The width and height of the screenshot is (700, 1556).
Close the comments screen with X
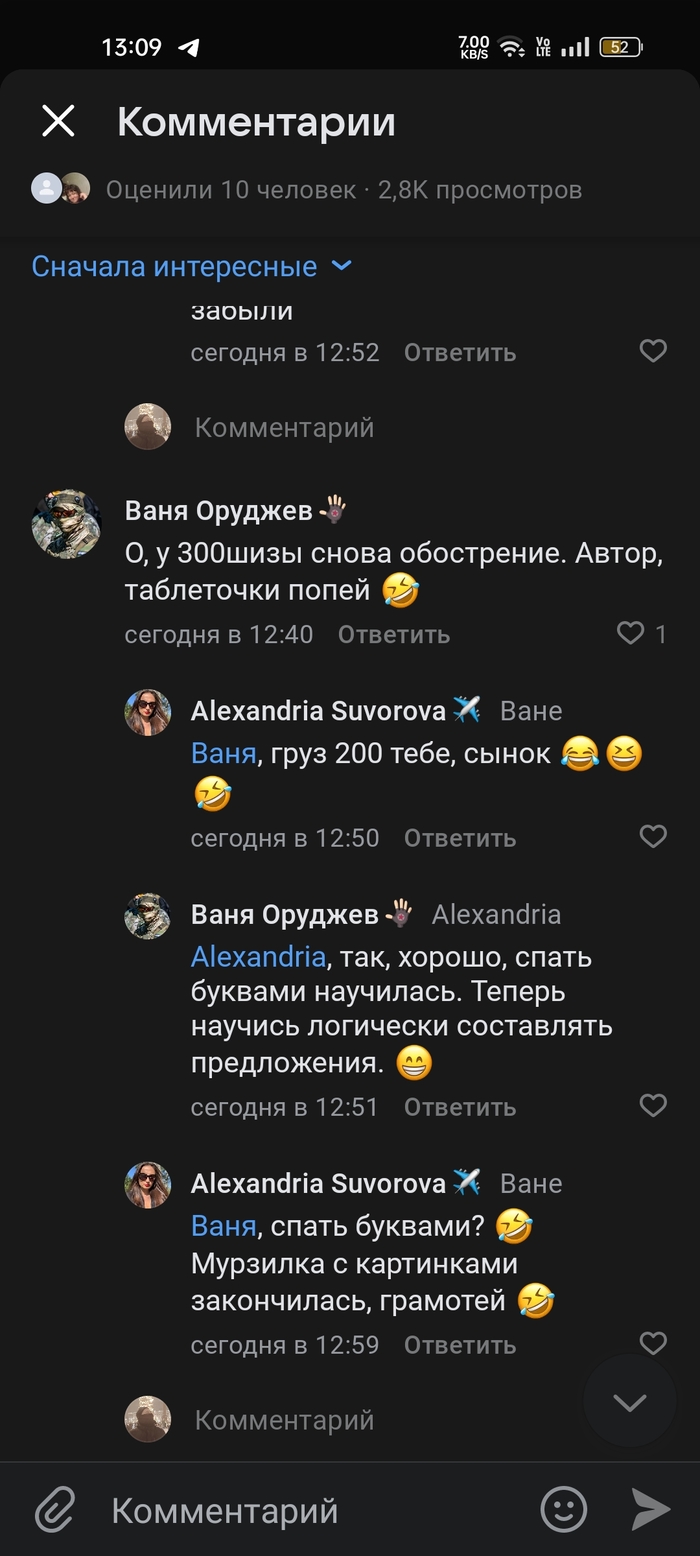[58, 122]
